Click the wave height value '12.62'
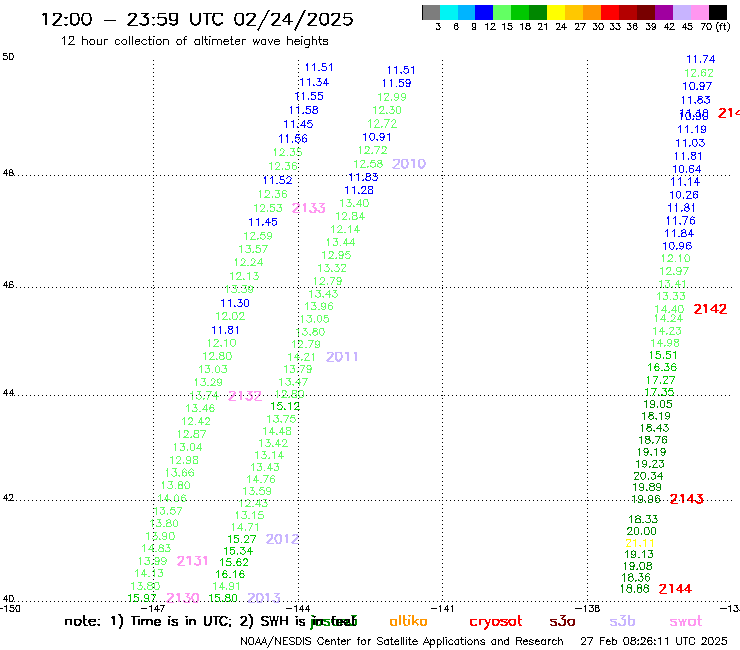 click(699, 73)
